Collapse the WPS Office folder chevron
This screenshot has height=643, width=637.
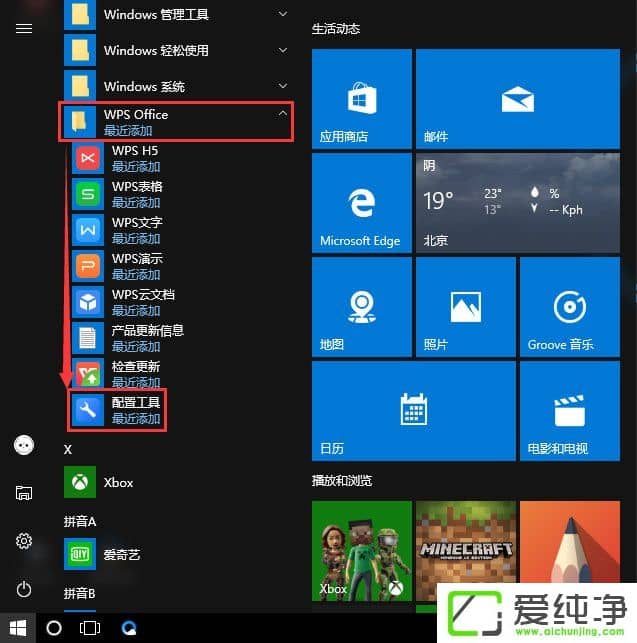283,113
